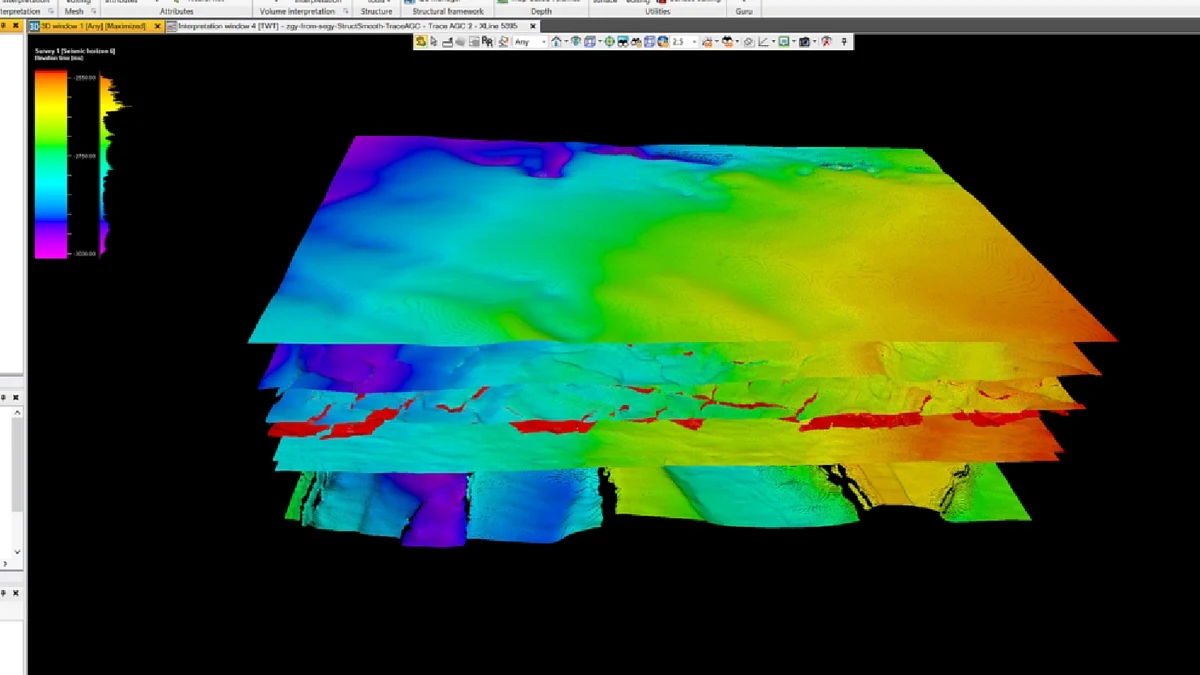Screen dimensions: 1200x675
Task: Open the camera snapshot dropdown arrow
Action: pos(816,42)
